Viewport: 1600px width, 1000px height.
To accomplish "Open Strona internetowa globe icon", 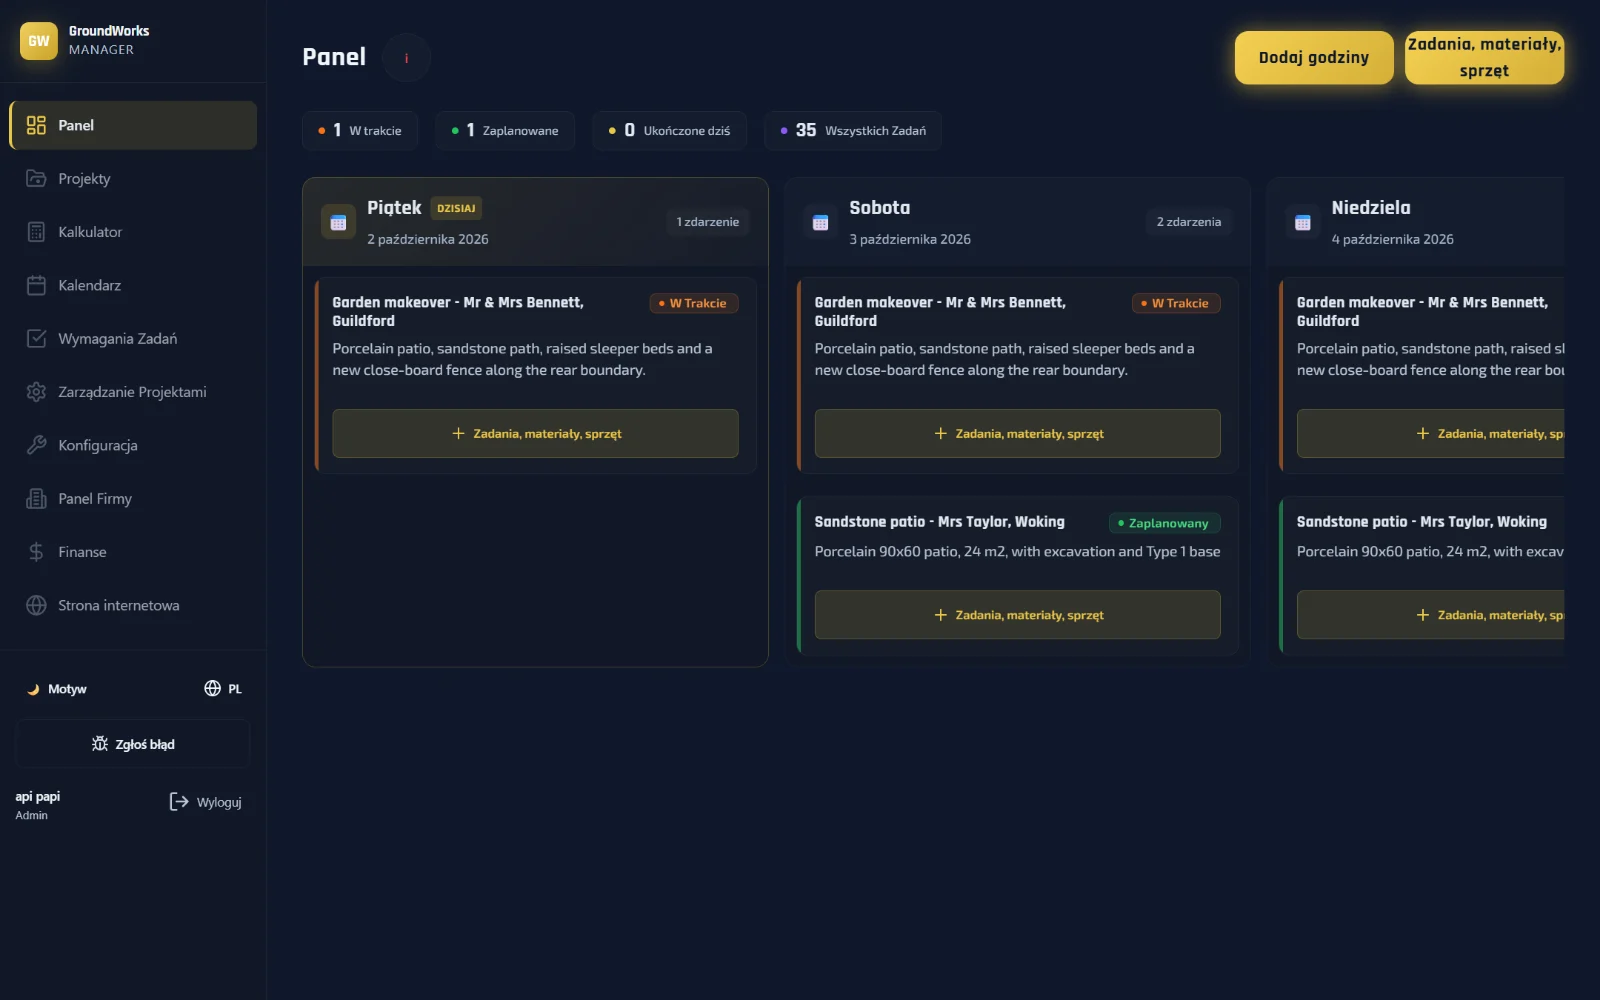I will pyautogui.click(x=36, y=605).
